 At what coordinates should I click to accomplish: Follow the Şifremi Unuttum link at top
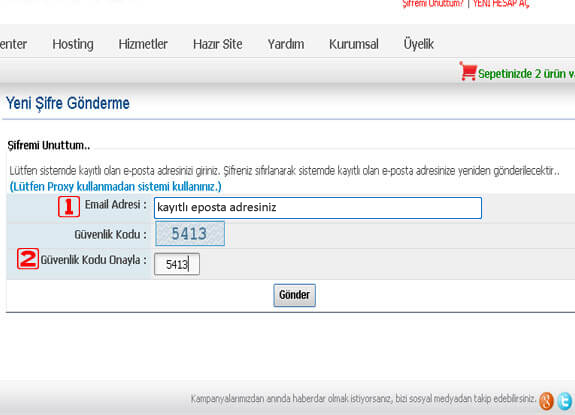[433, 4]
